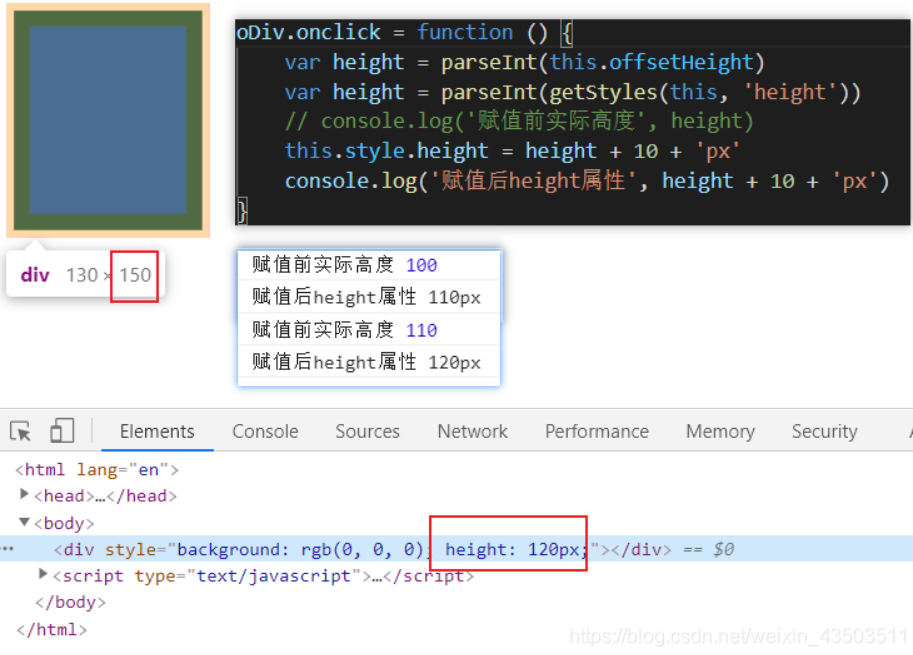Open the Console tab

coord(265,431)
